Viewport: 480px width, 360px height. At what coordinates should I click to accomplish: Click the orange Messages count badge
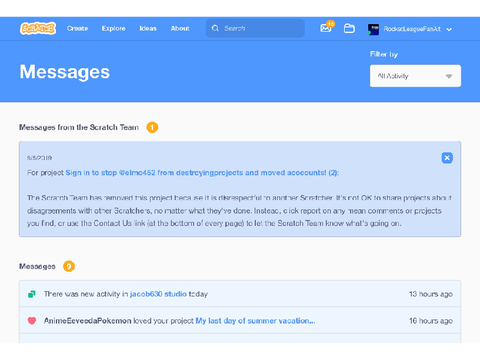click(x=69, y=266)
